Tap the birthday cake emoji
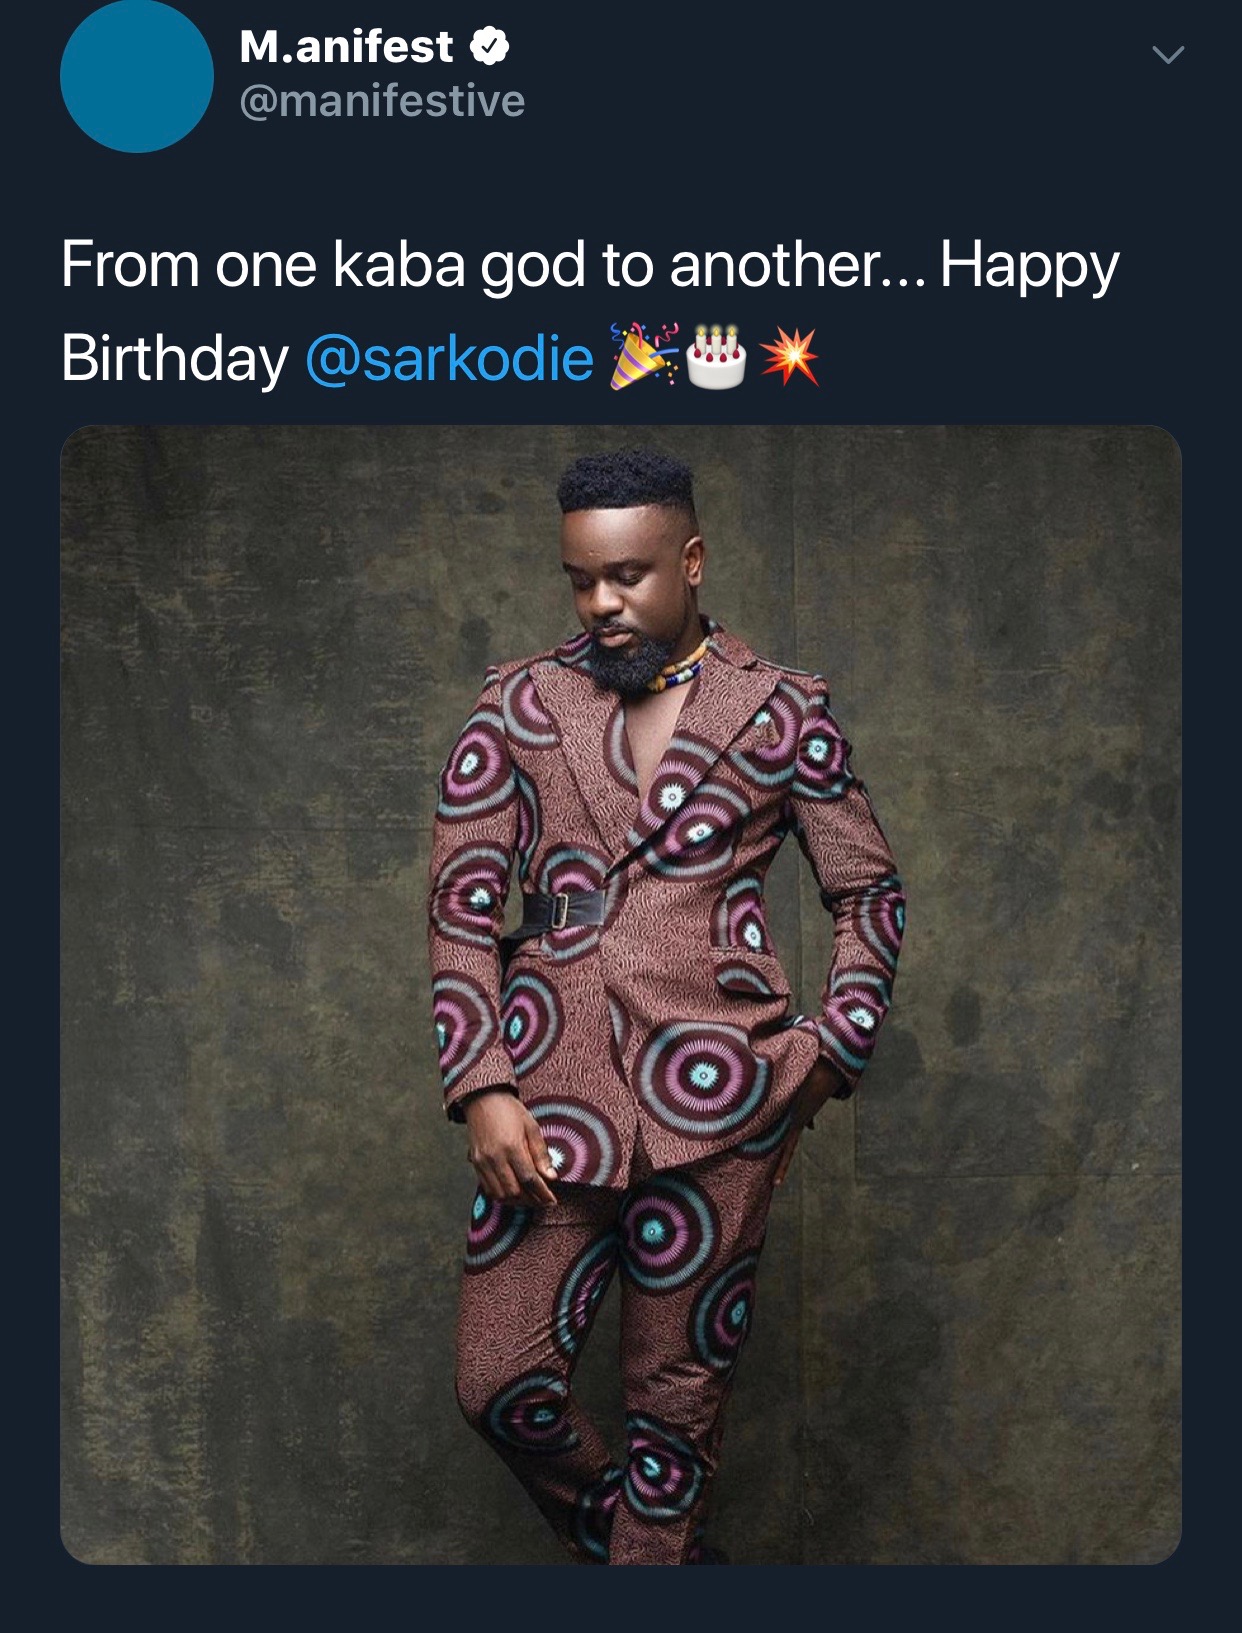1242x1633 pixels. [x=717, y=356]
